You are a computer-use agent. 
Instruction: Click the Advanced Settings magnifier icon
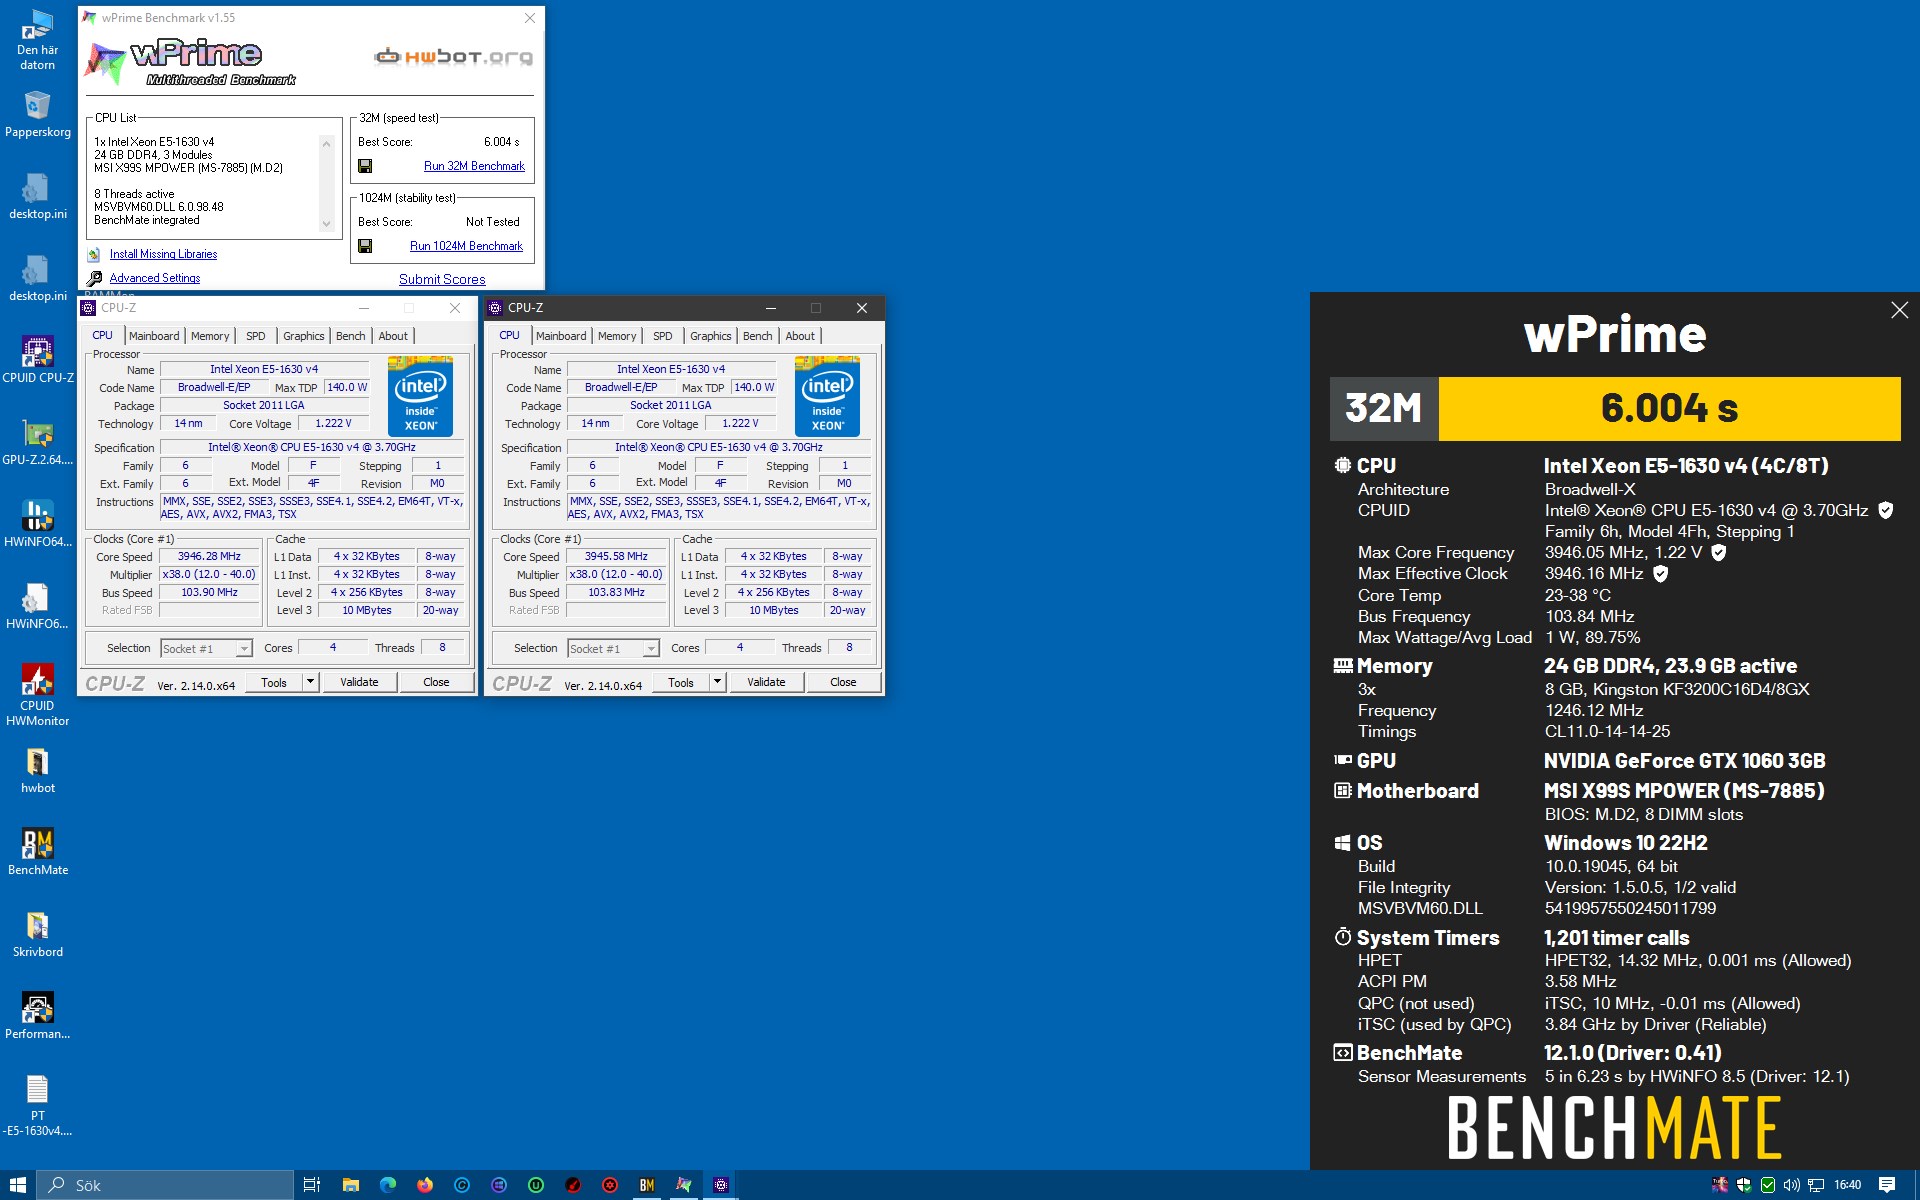(94, 278)
